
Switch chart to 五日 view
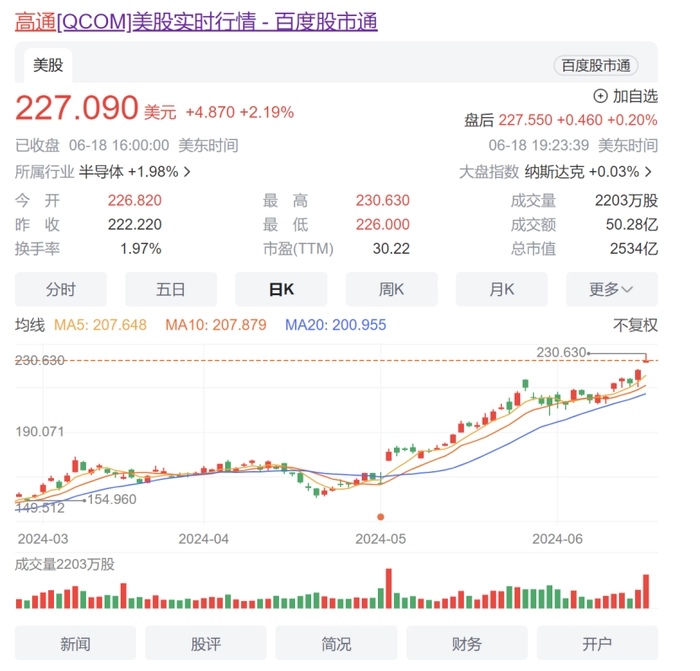[171, 289]
